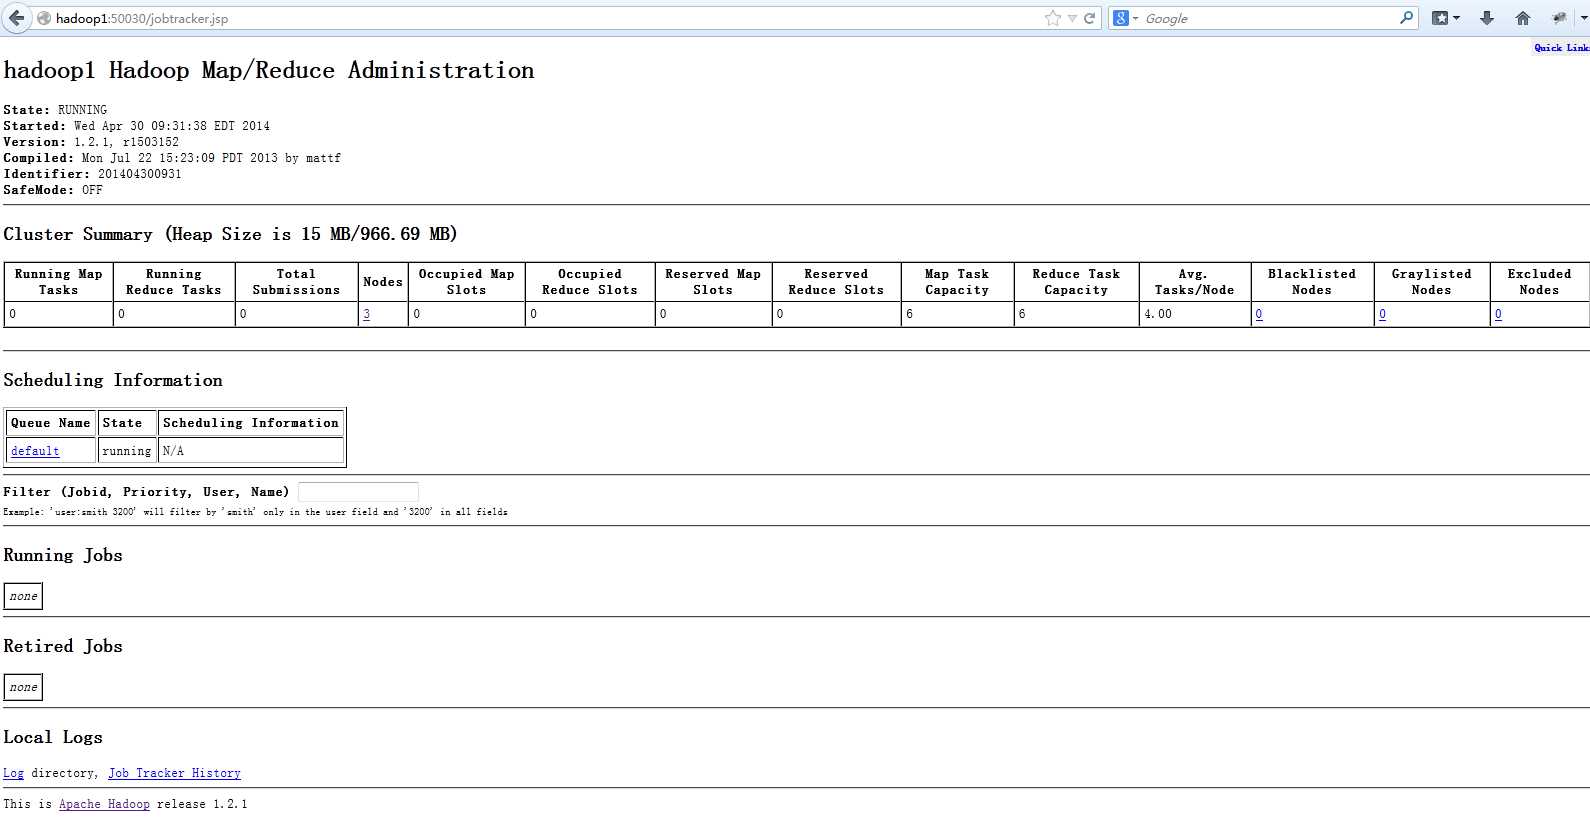Viewport: 1590px width, 818px height.
Task: Click the Running Reduce Tasks column header
Action: pos(174,282)
